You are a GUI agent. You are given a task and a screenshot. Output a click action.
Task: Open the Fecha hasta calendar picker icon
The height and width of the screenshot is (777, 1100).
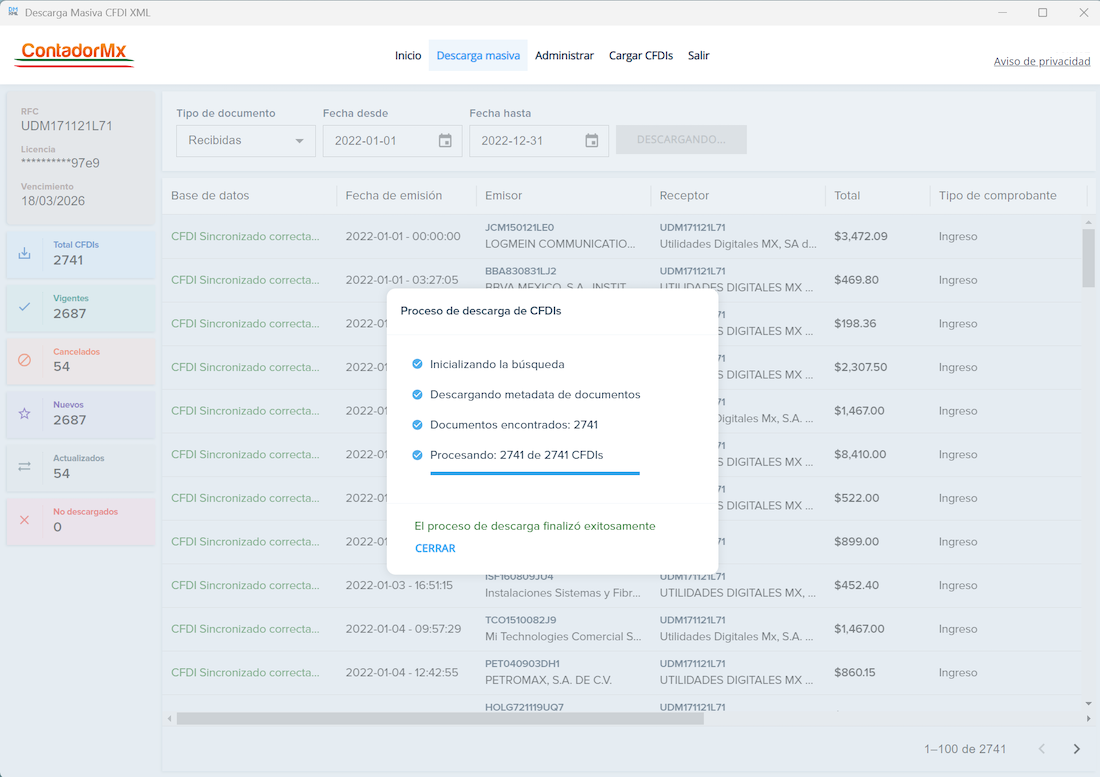pyautogui.click(x=592, y=141)
